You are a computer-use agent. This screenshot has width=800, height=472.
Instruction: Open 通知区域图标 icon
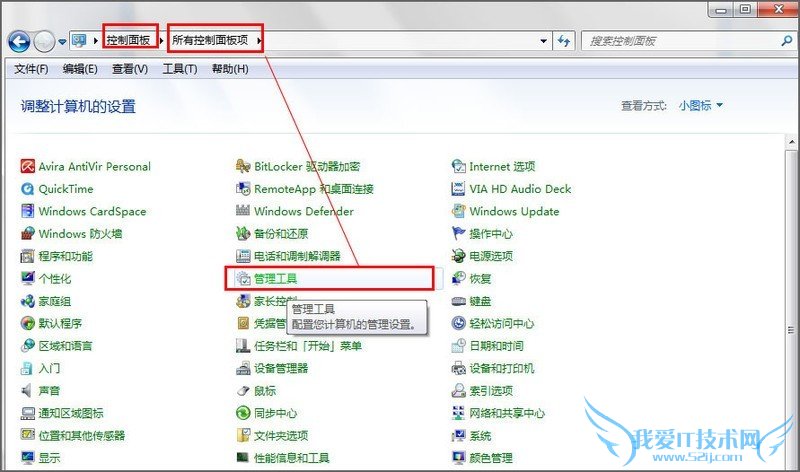[28, 413]
